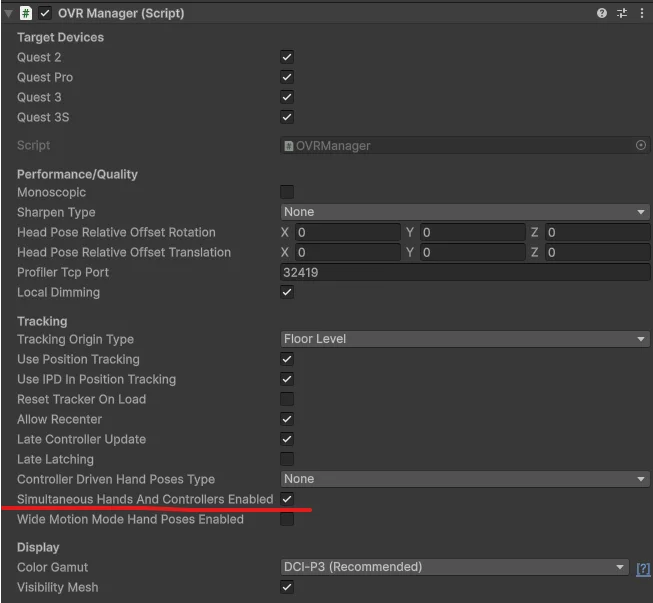Image resolution: width=653 pixels, height=603 pixels.
Task: Click the Sharpen Type label
Action: (x=56, y=212)
